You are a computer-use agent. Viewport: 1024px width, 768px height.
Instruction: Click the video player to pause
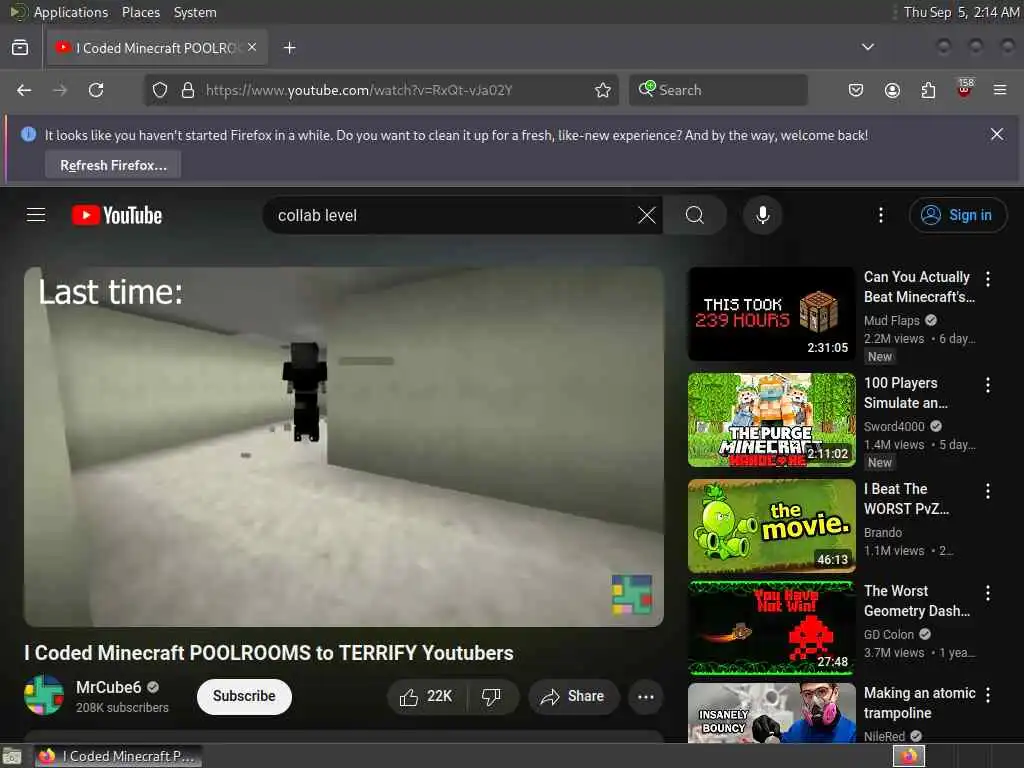[x=344, y=447]
